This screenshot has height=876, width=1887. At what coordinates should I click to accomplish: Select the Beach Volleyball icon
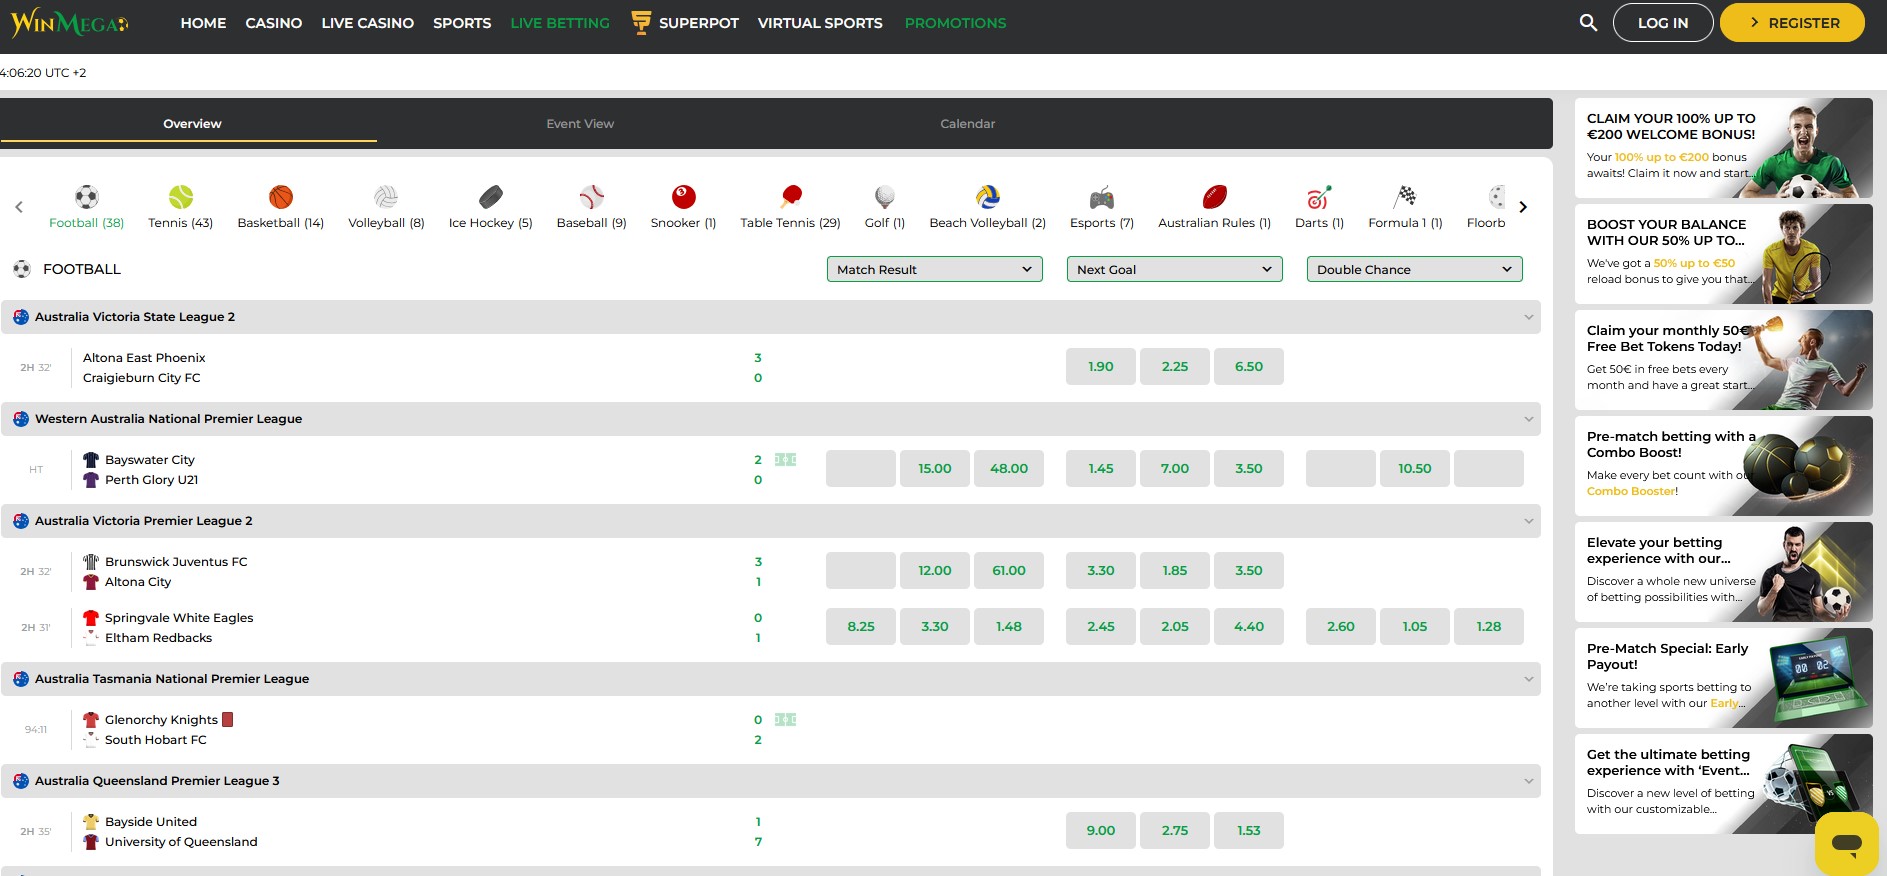tap(988, 196)
